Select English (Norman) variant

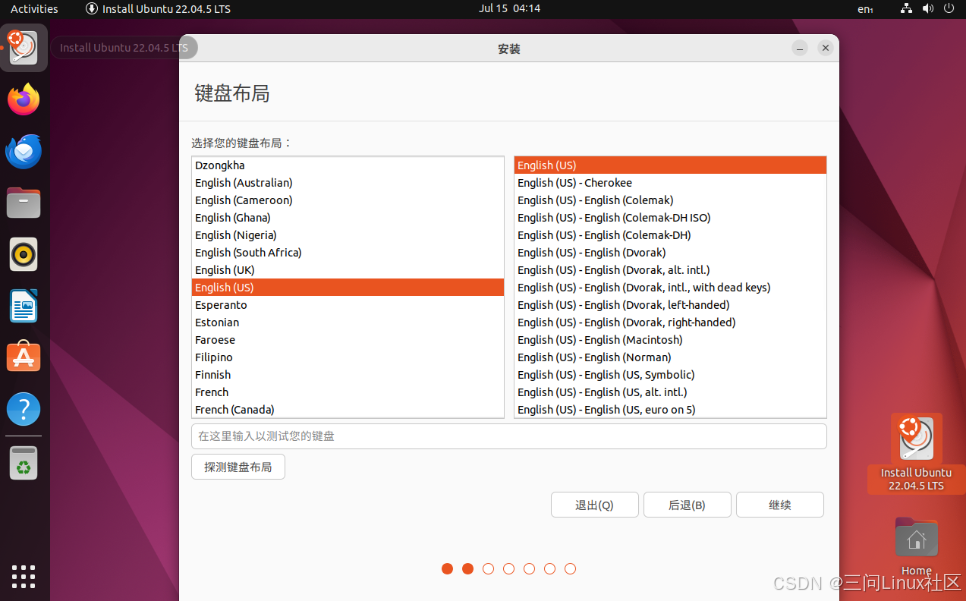pos(670,357)
